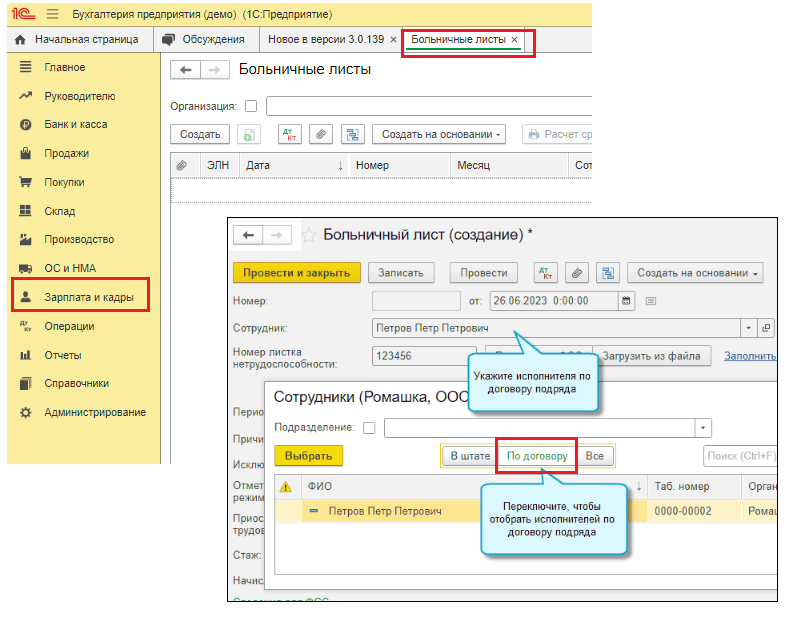Open the Руководителю section

coord(79,96)
